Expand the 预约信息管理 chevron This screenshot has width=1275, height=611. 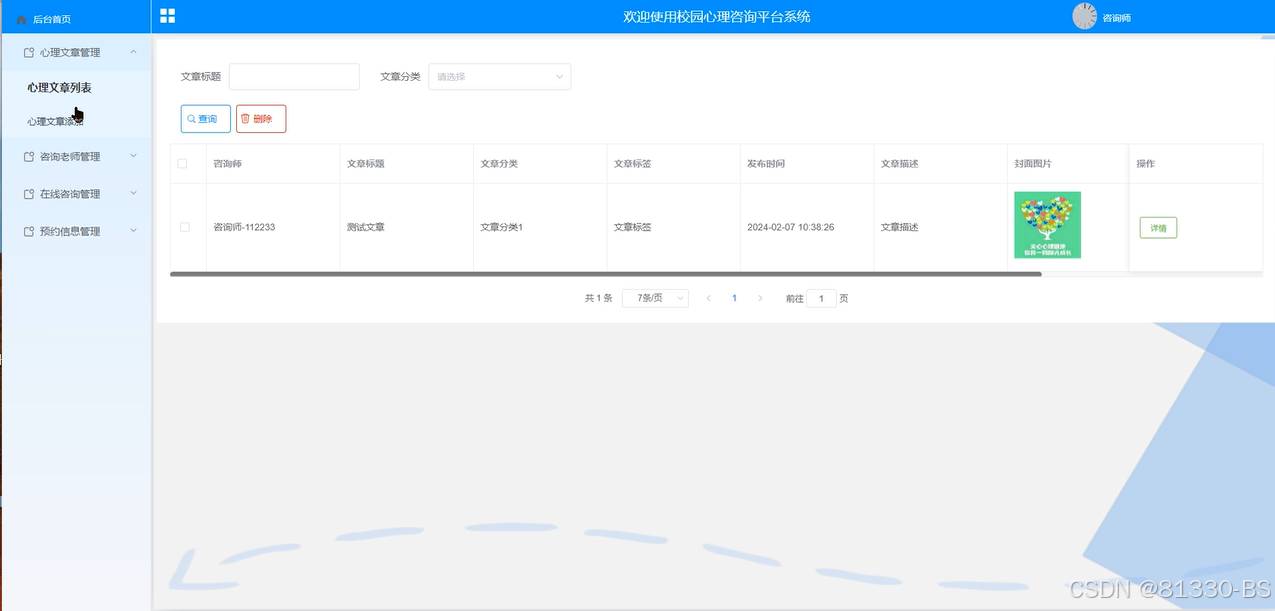[x=134, y=230]
